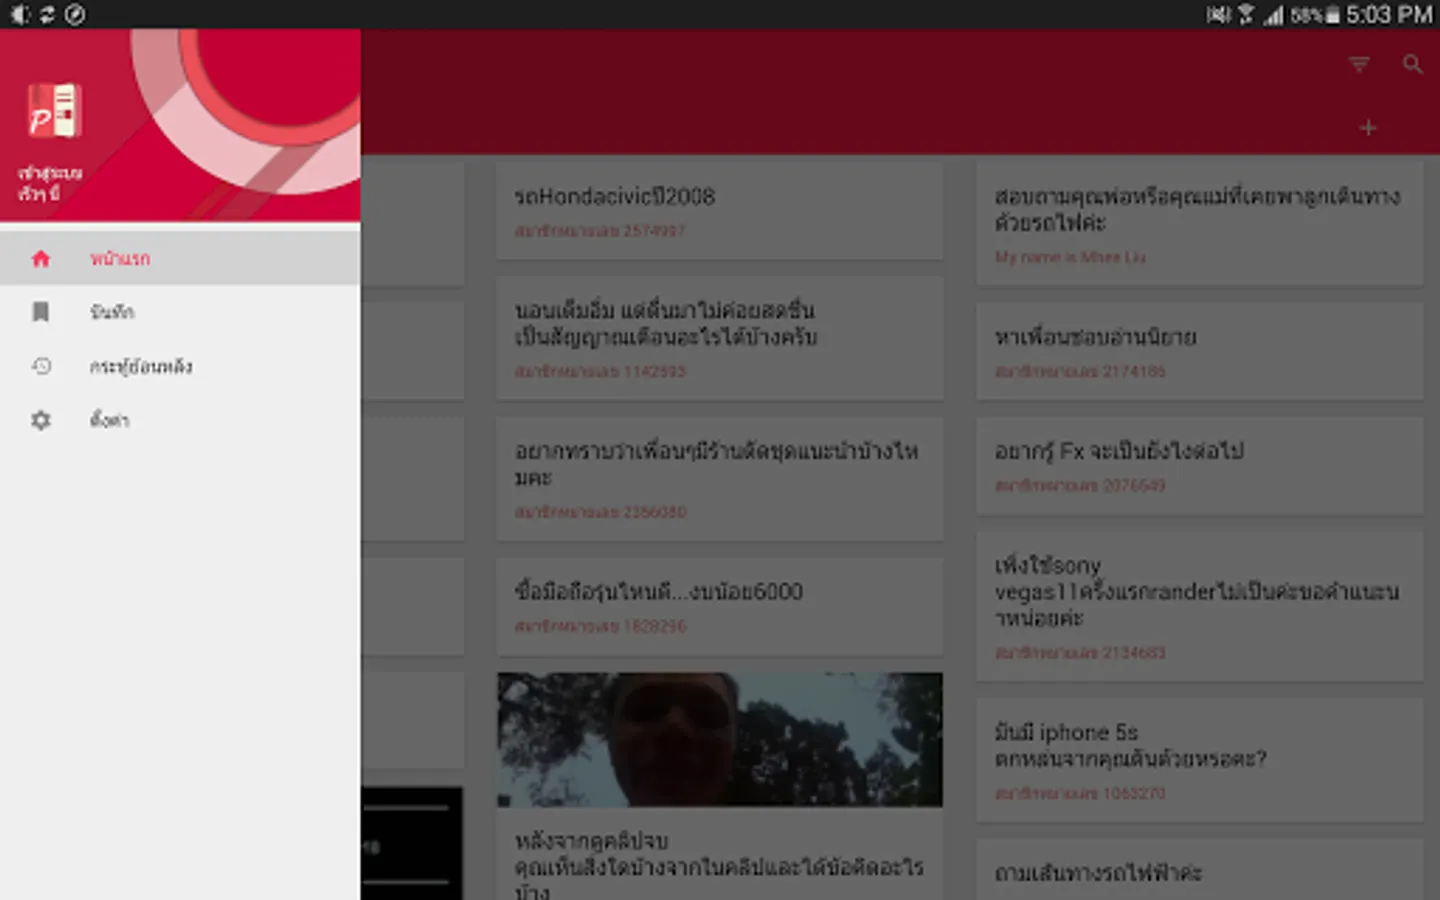Viewport: 1440px width, 900px height.
Task: Open ตั้งค่า settings item in the drawer
Action: [x=180, y=420]
